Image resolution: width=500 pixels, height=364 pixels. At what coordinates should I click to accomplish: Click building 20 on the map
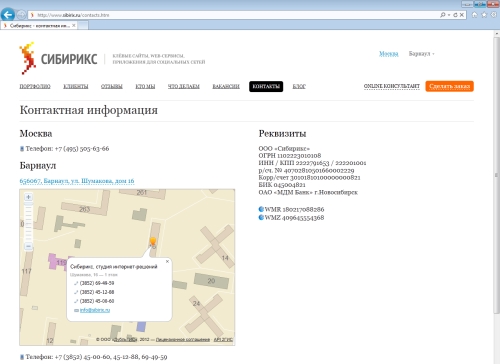[211, 281]
